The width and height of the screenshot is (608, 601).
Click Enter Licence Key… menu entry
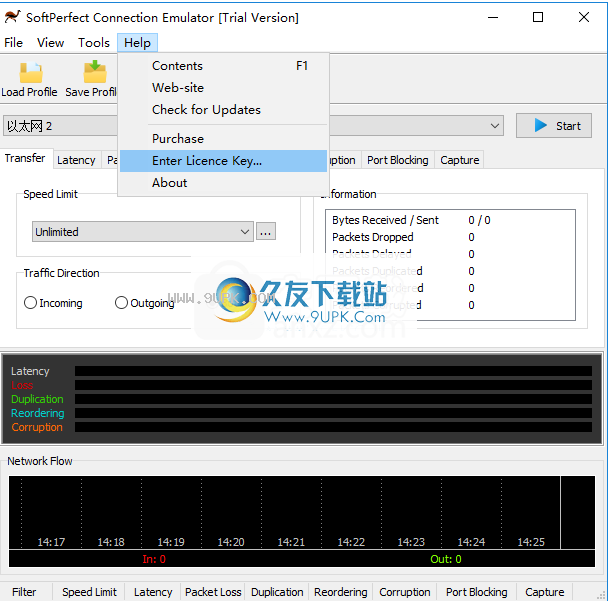(x=223, y=161)
